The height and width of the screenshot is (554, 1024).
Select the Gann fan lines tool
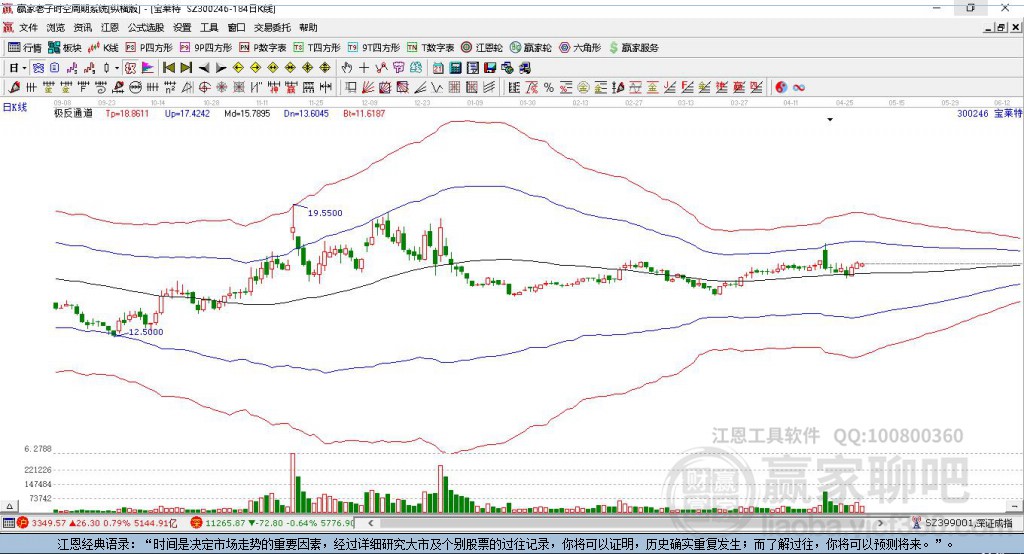(368, 87)
